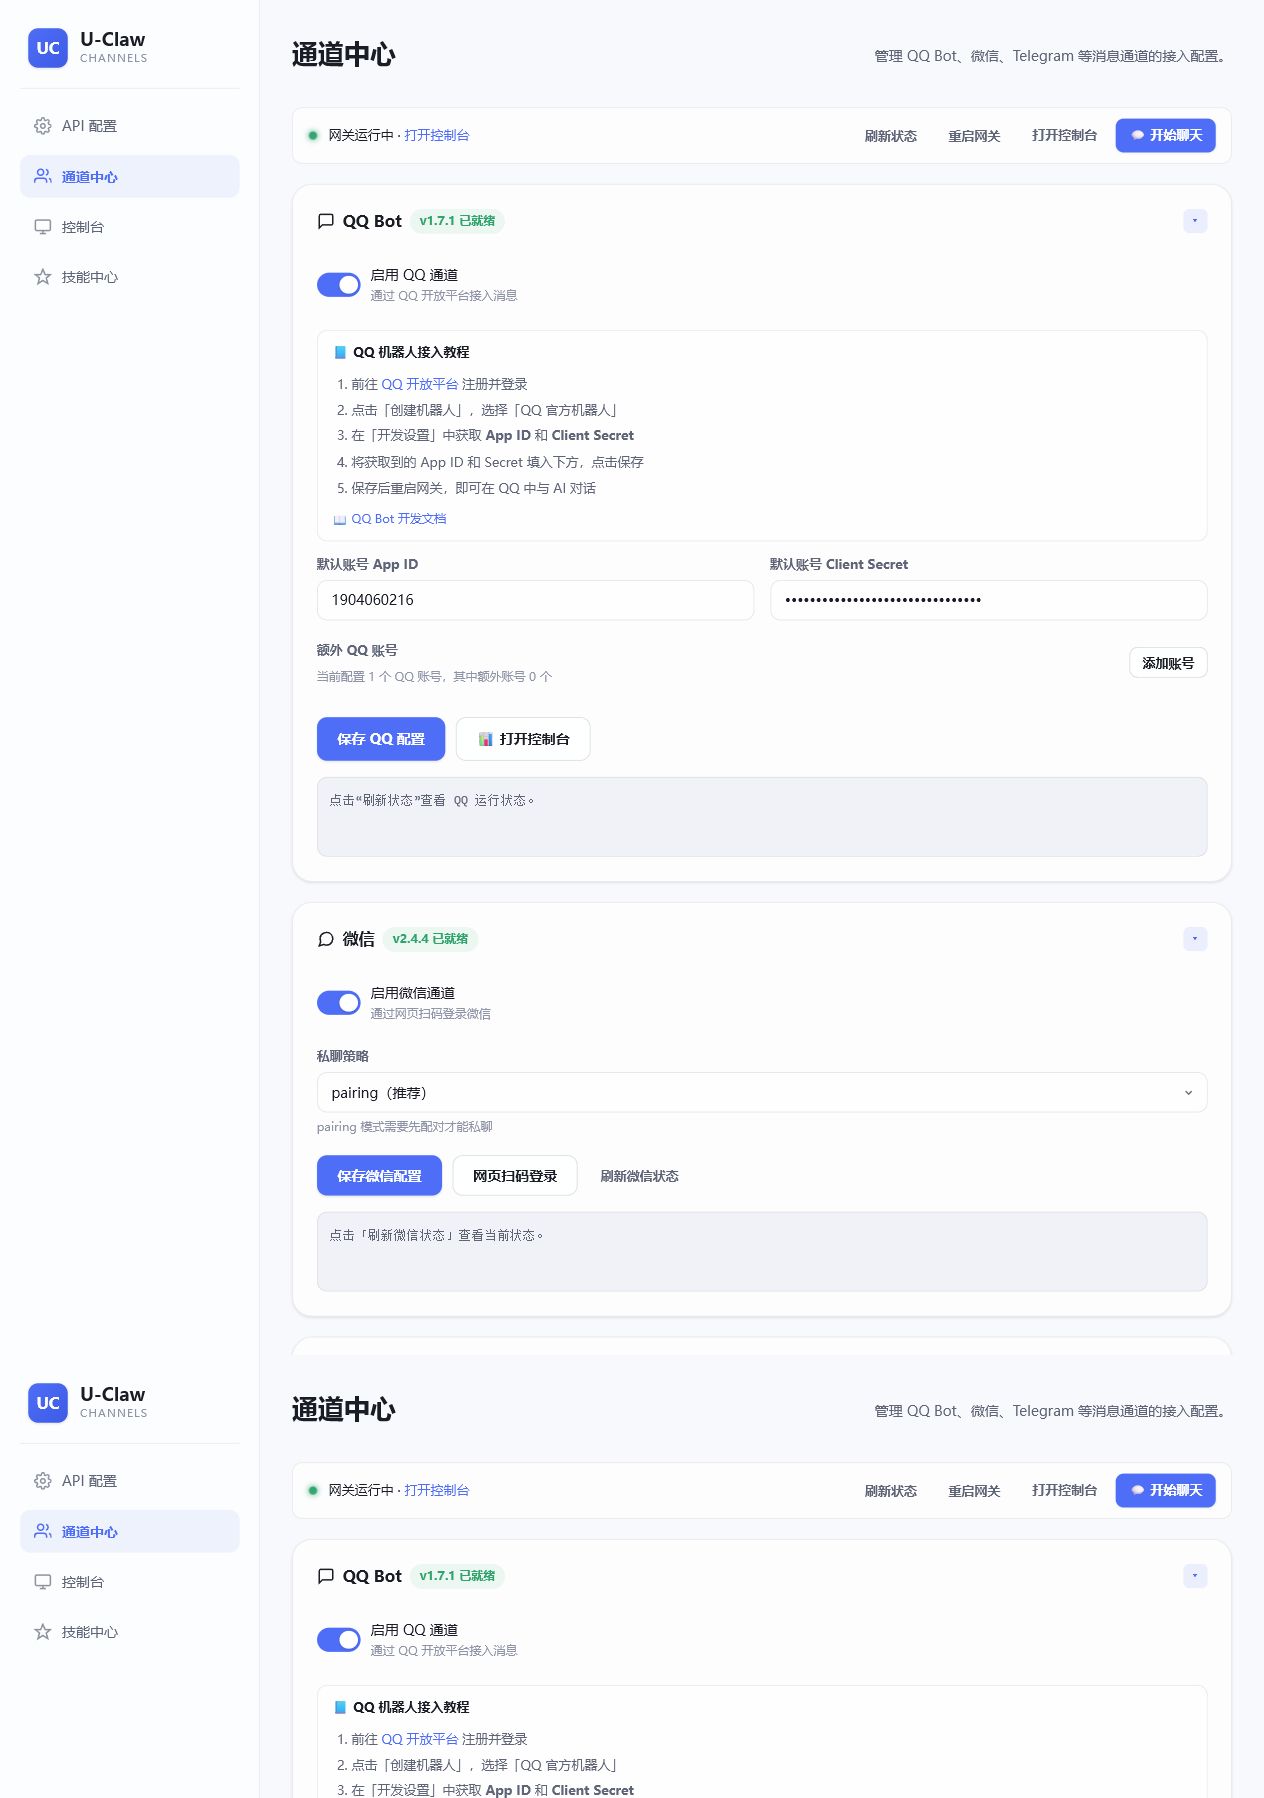Open 控制台 in the upper sidebar copy
1264x1798 pixels.
coord(130,227)
